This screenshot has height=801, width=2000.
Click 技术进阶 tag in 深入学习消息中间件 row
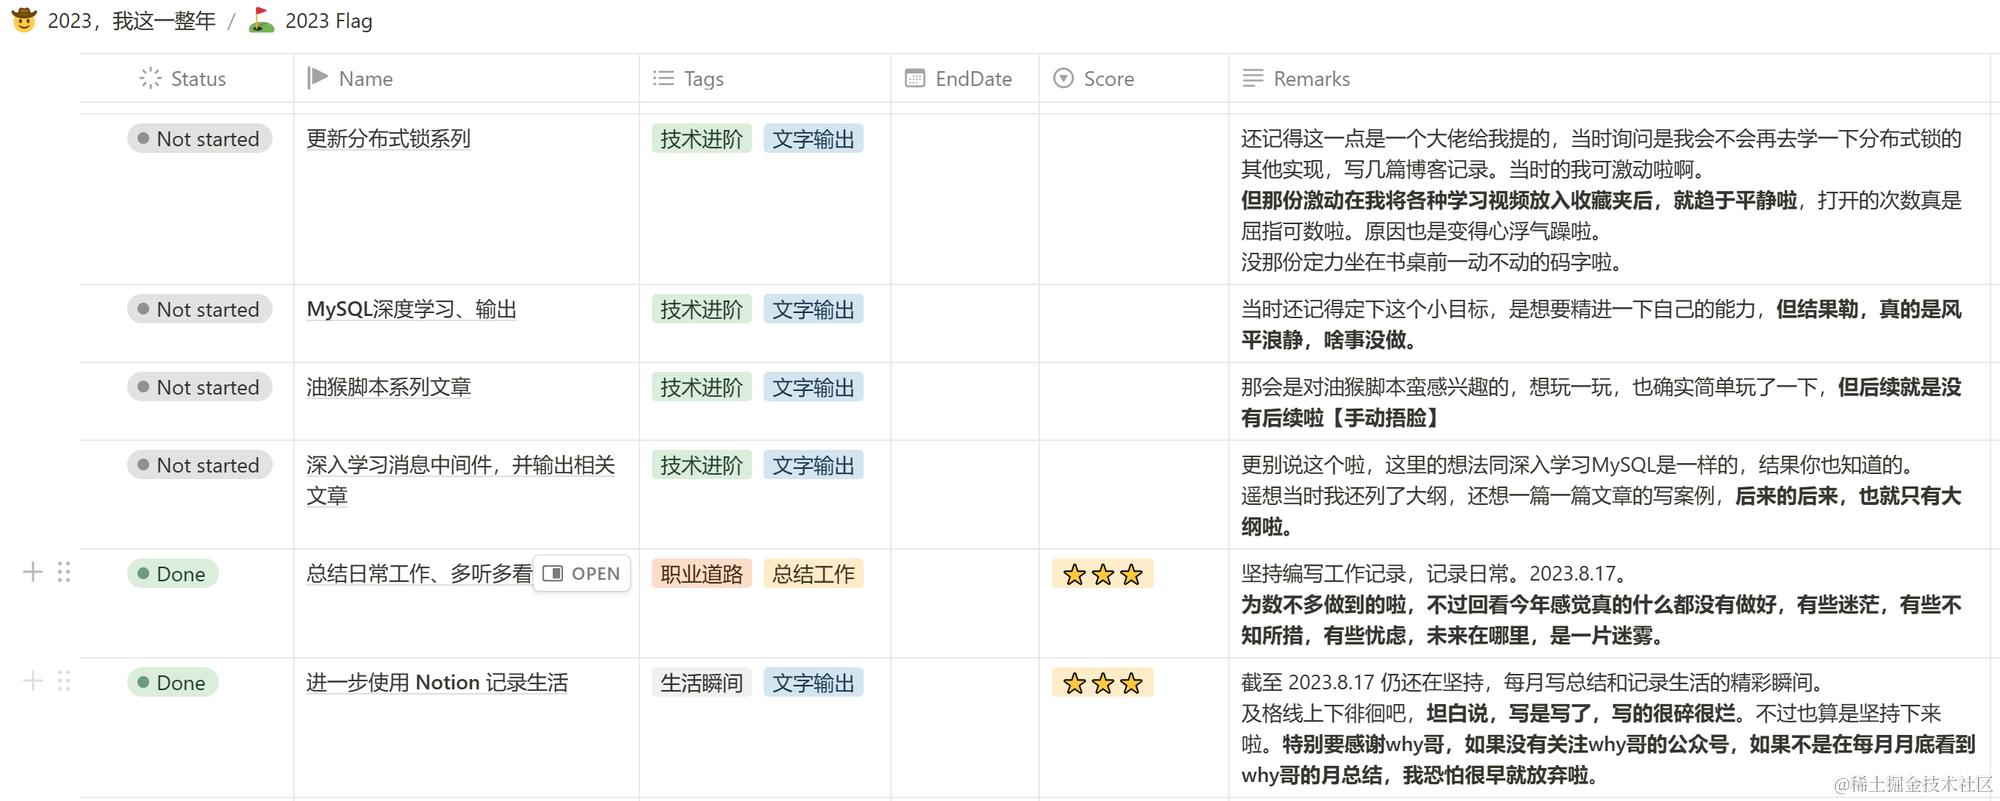point(701,465)
